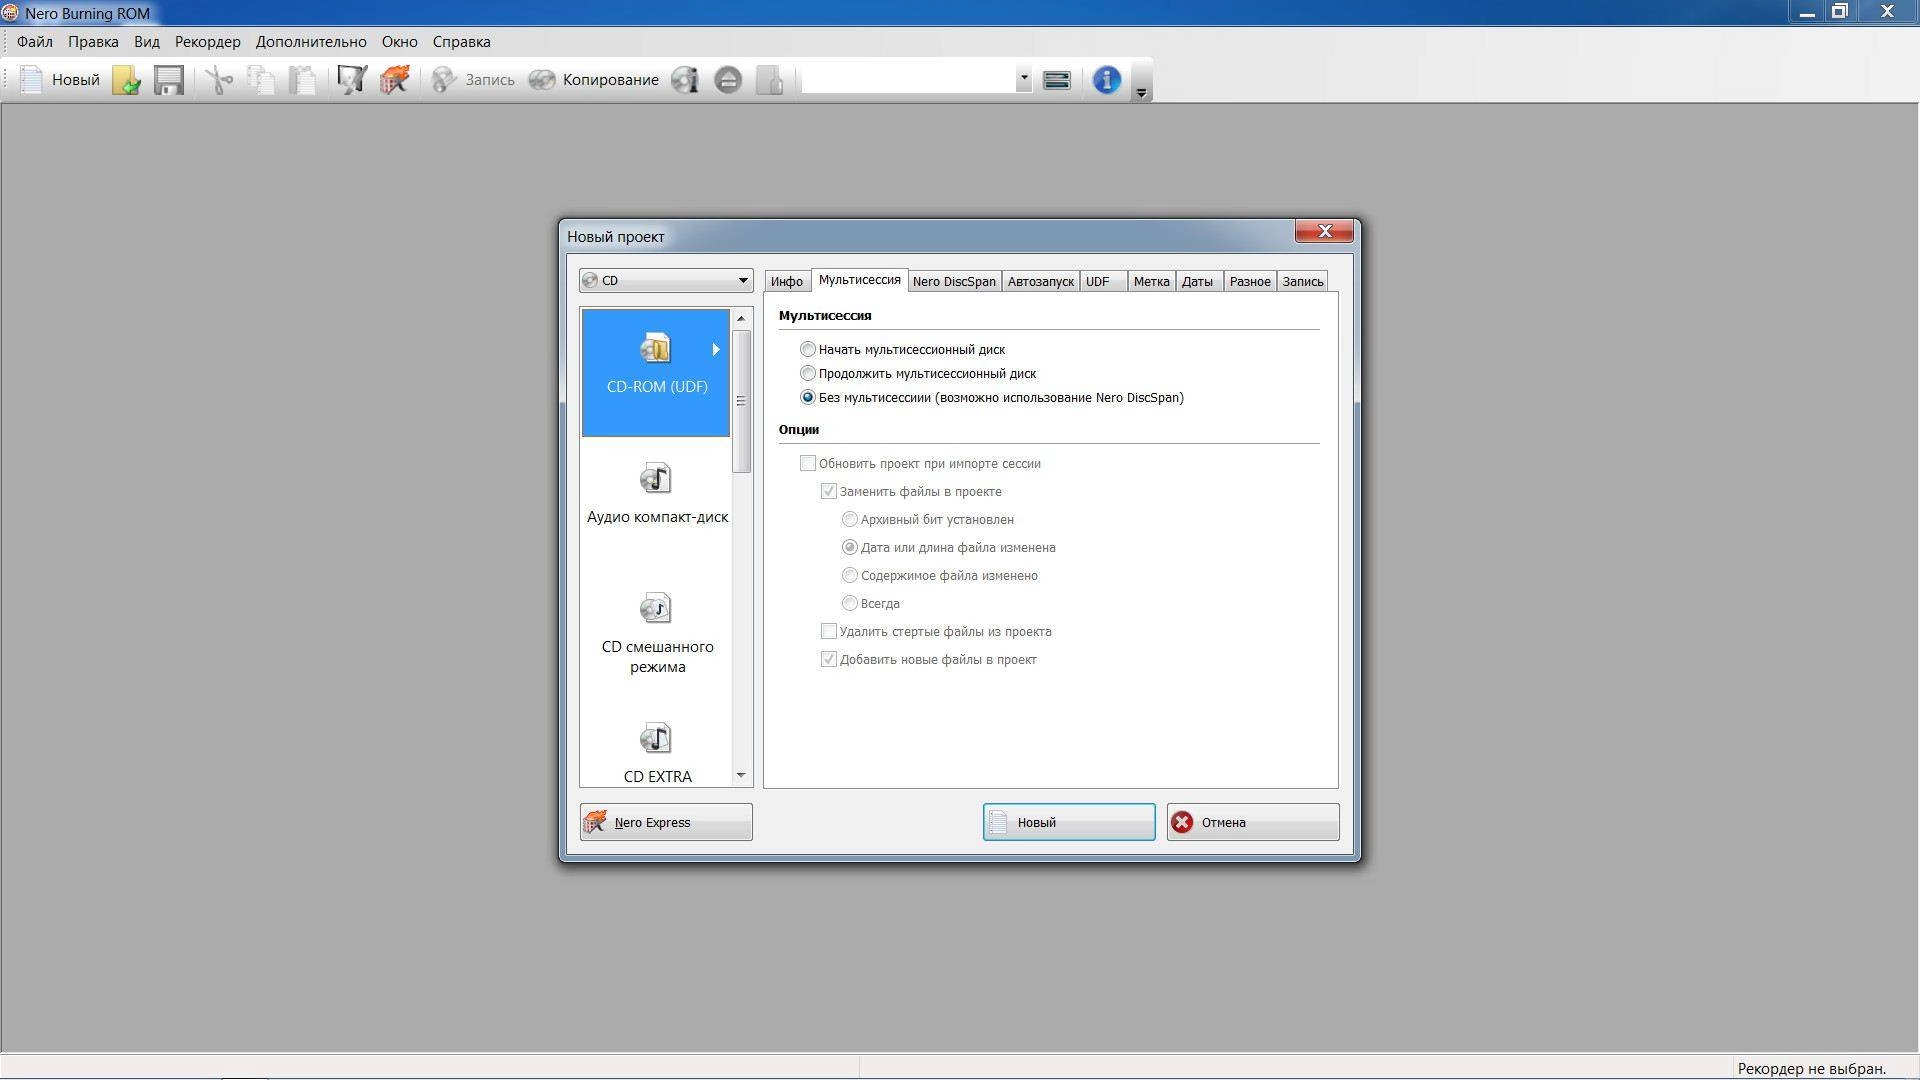The height and width of the screenshot is (1080, 1920).
Task: Copy using the two-pages toolbar icon
Action: click(x=261, y=80)
